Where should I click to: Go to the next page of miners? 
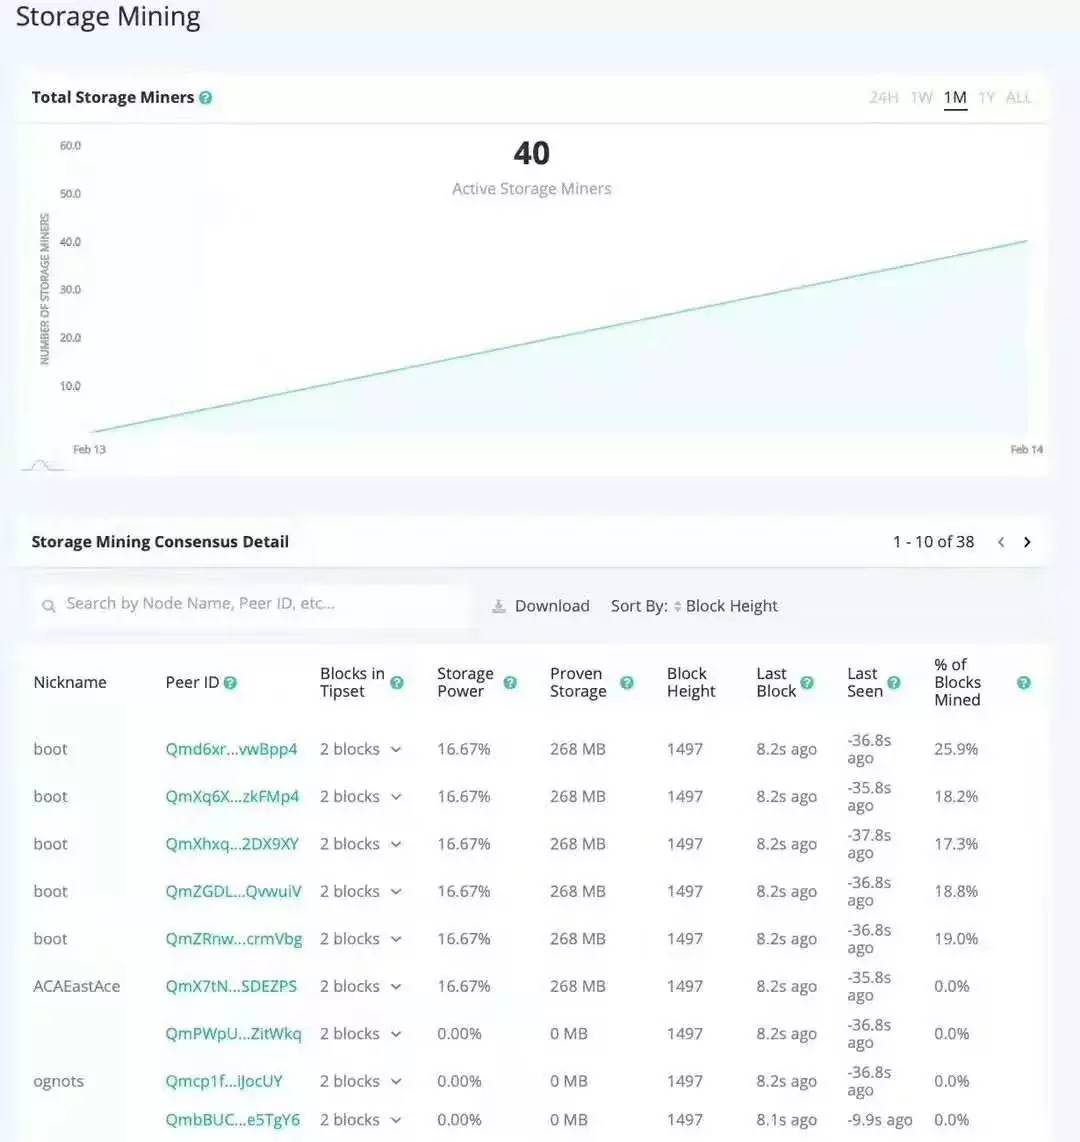click(x=1027, y=541)
